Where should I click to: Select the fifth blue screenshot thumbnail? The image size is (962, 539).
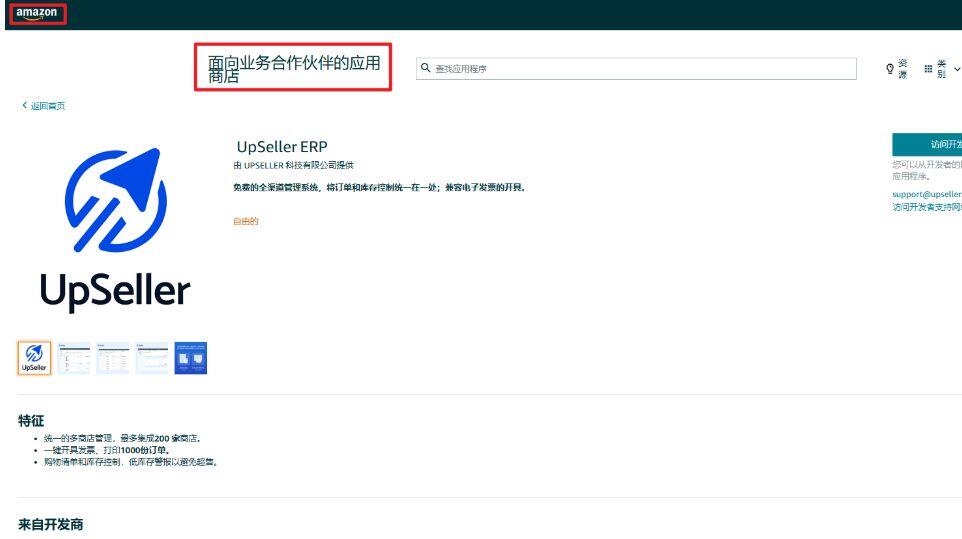click(191, 358)
